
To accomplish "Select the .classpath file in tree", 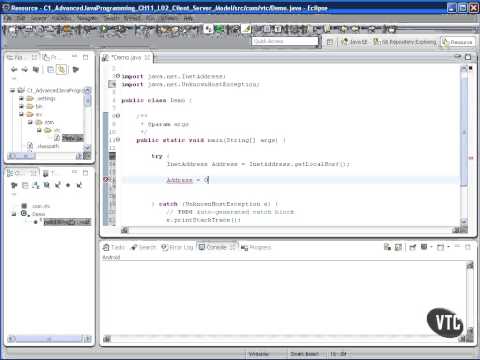I will pyautogui.click(x=43, y=146).
